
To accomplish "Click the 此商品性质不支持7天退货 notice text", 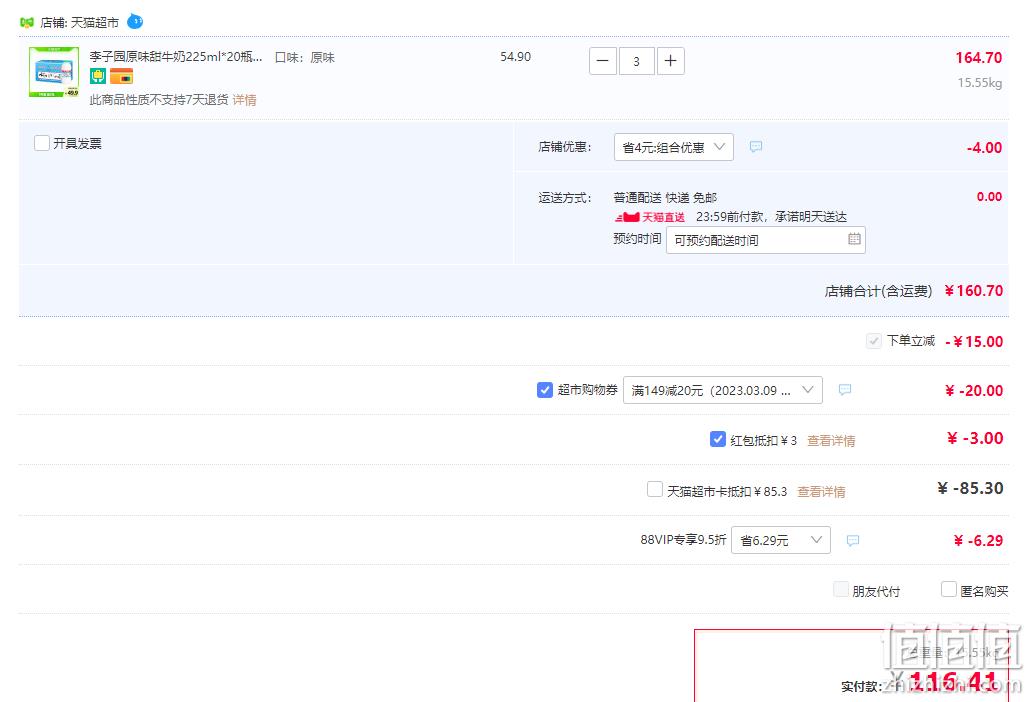I will tap(159, 100).
